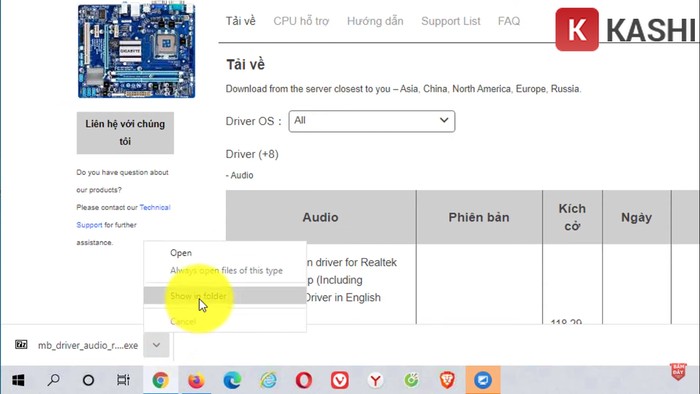Screen dimensions: 700x394
Task: Switch to the Hướng dẫn tab
Action: tap(375, 21)
